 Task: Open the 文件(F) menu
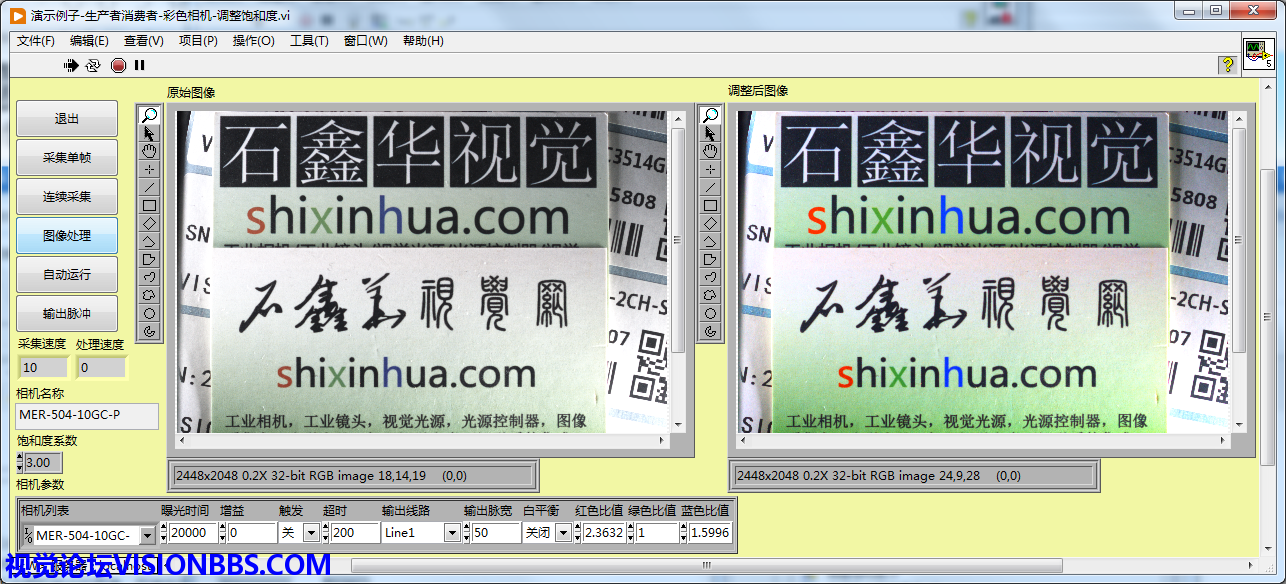tap(36, 41)
